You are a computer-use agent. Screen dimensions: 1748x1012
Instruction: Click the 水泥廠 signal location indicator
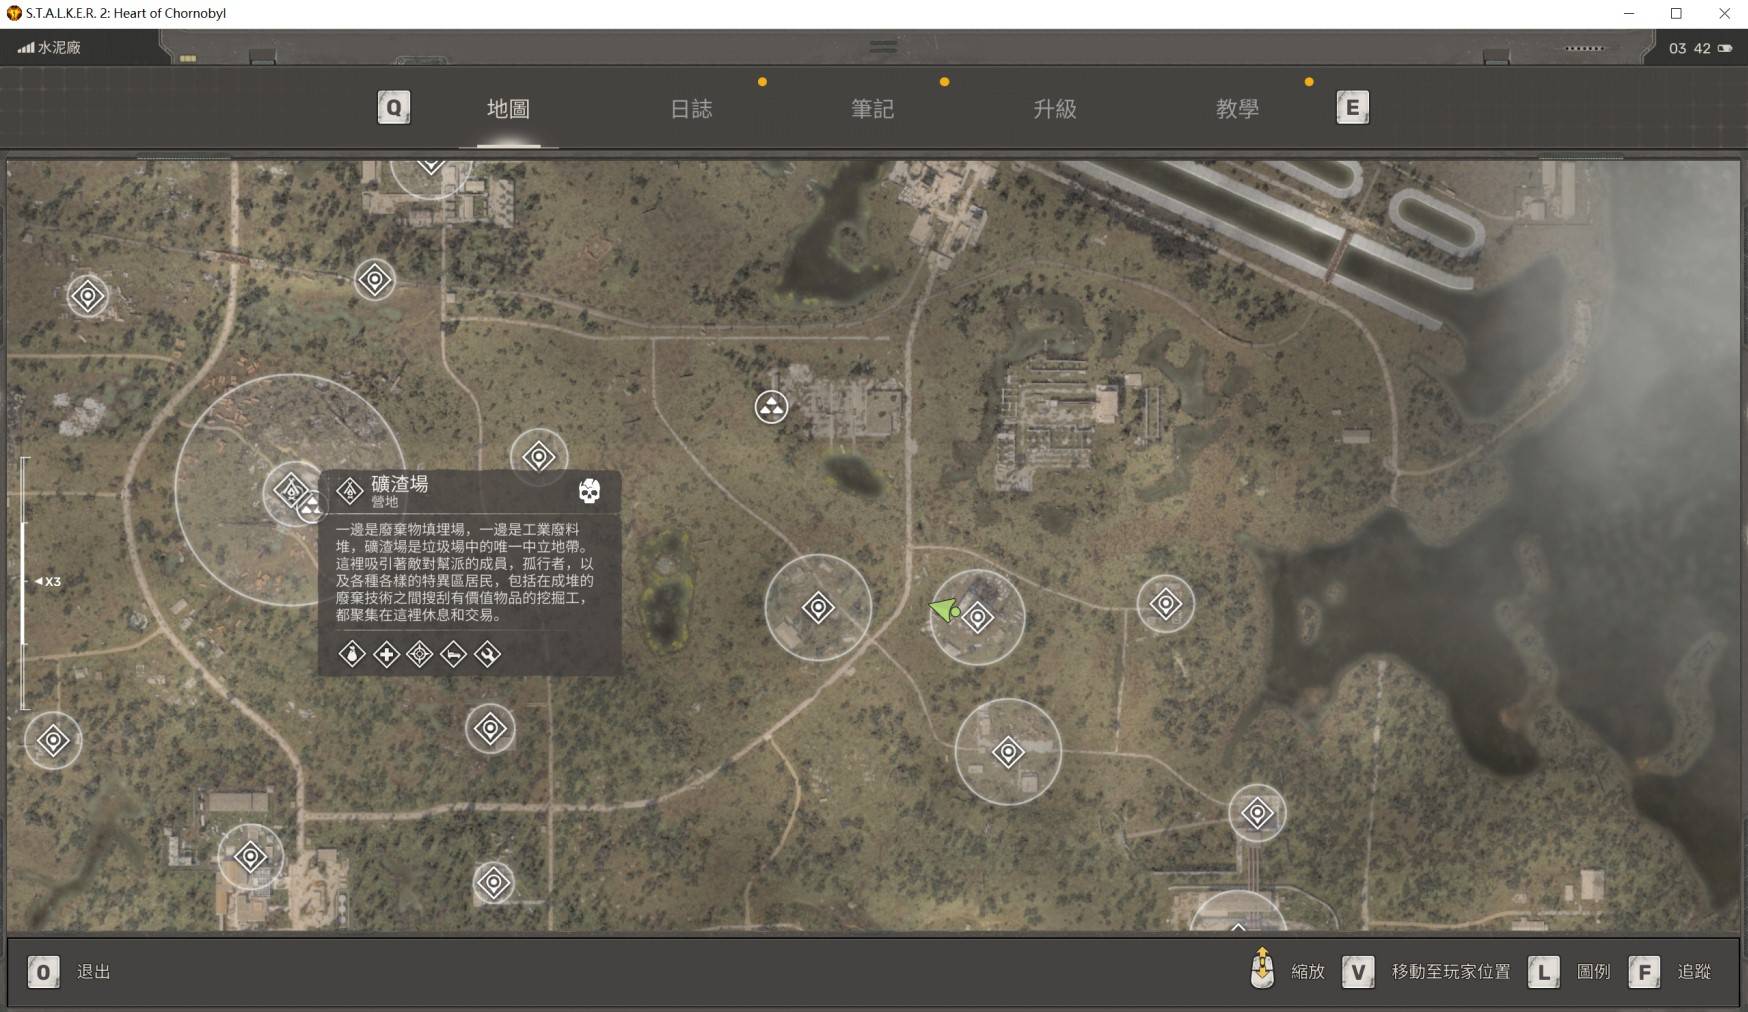click(49, 47)
